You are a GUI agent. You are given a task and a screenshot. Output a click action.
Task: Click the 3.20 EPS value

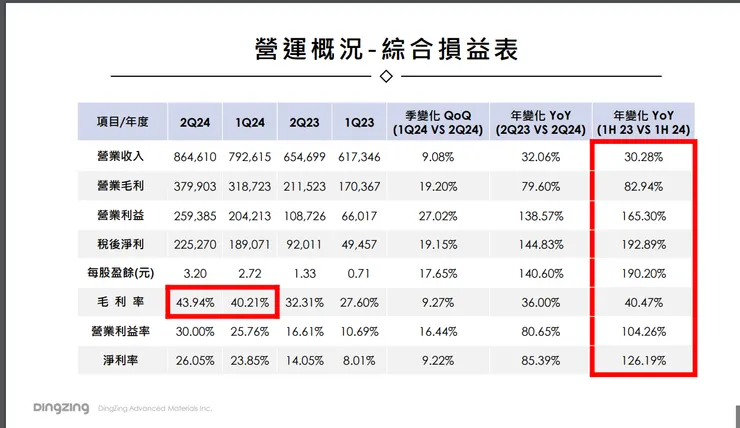195,273
